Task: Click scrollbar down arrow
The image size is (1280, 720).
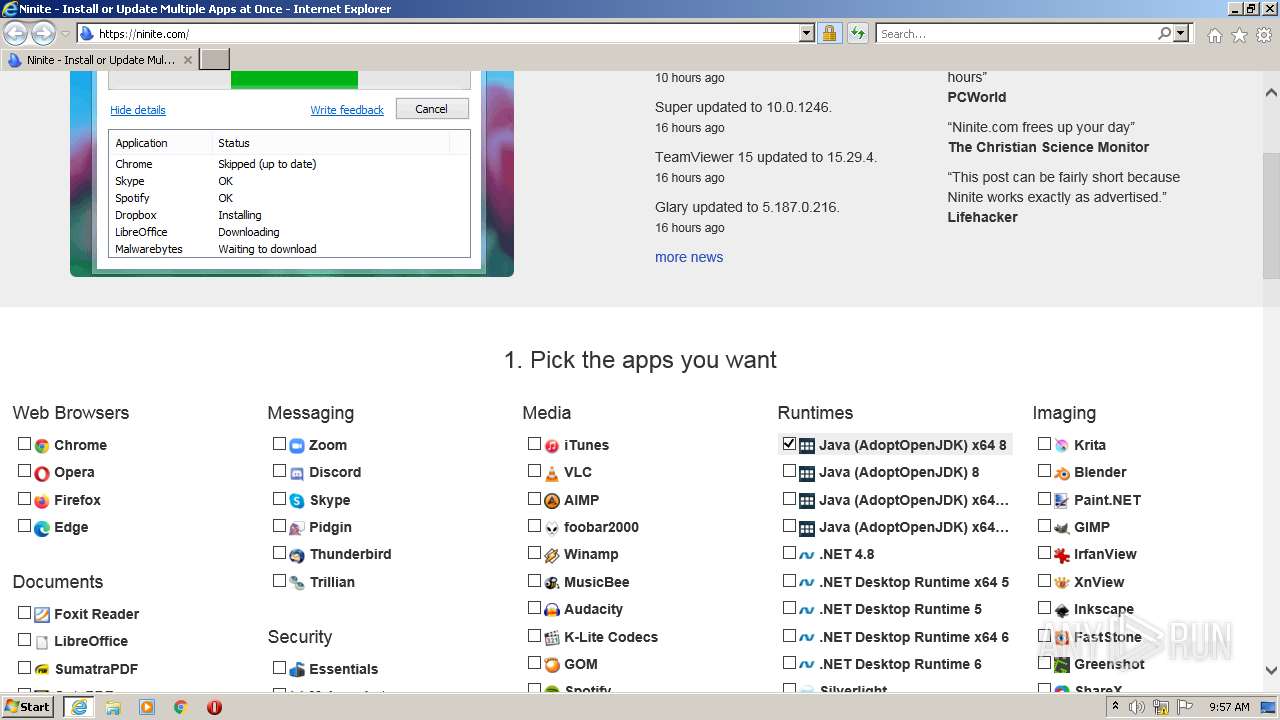Action: click(1271, 671)
